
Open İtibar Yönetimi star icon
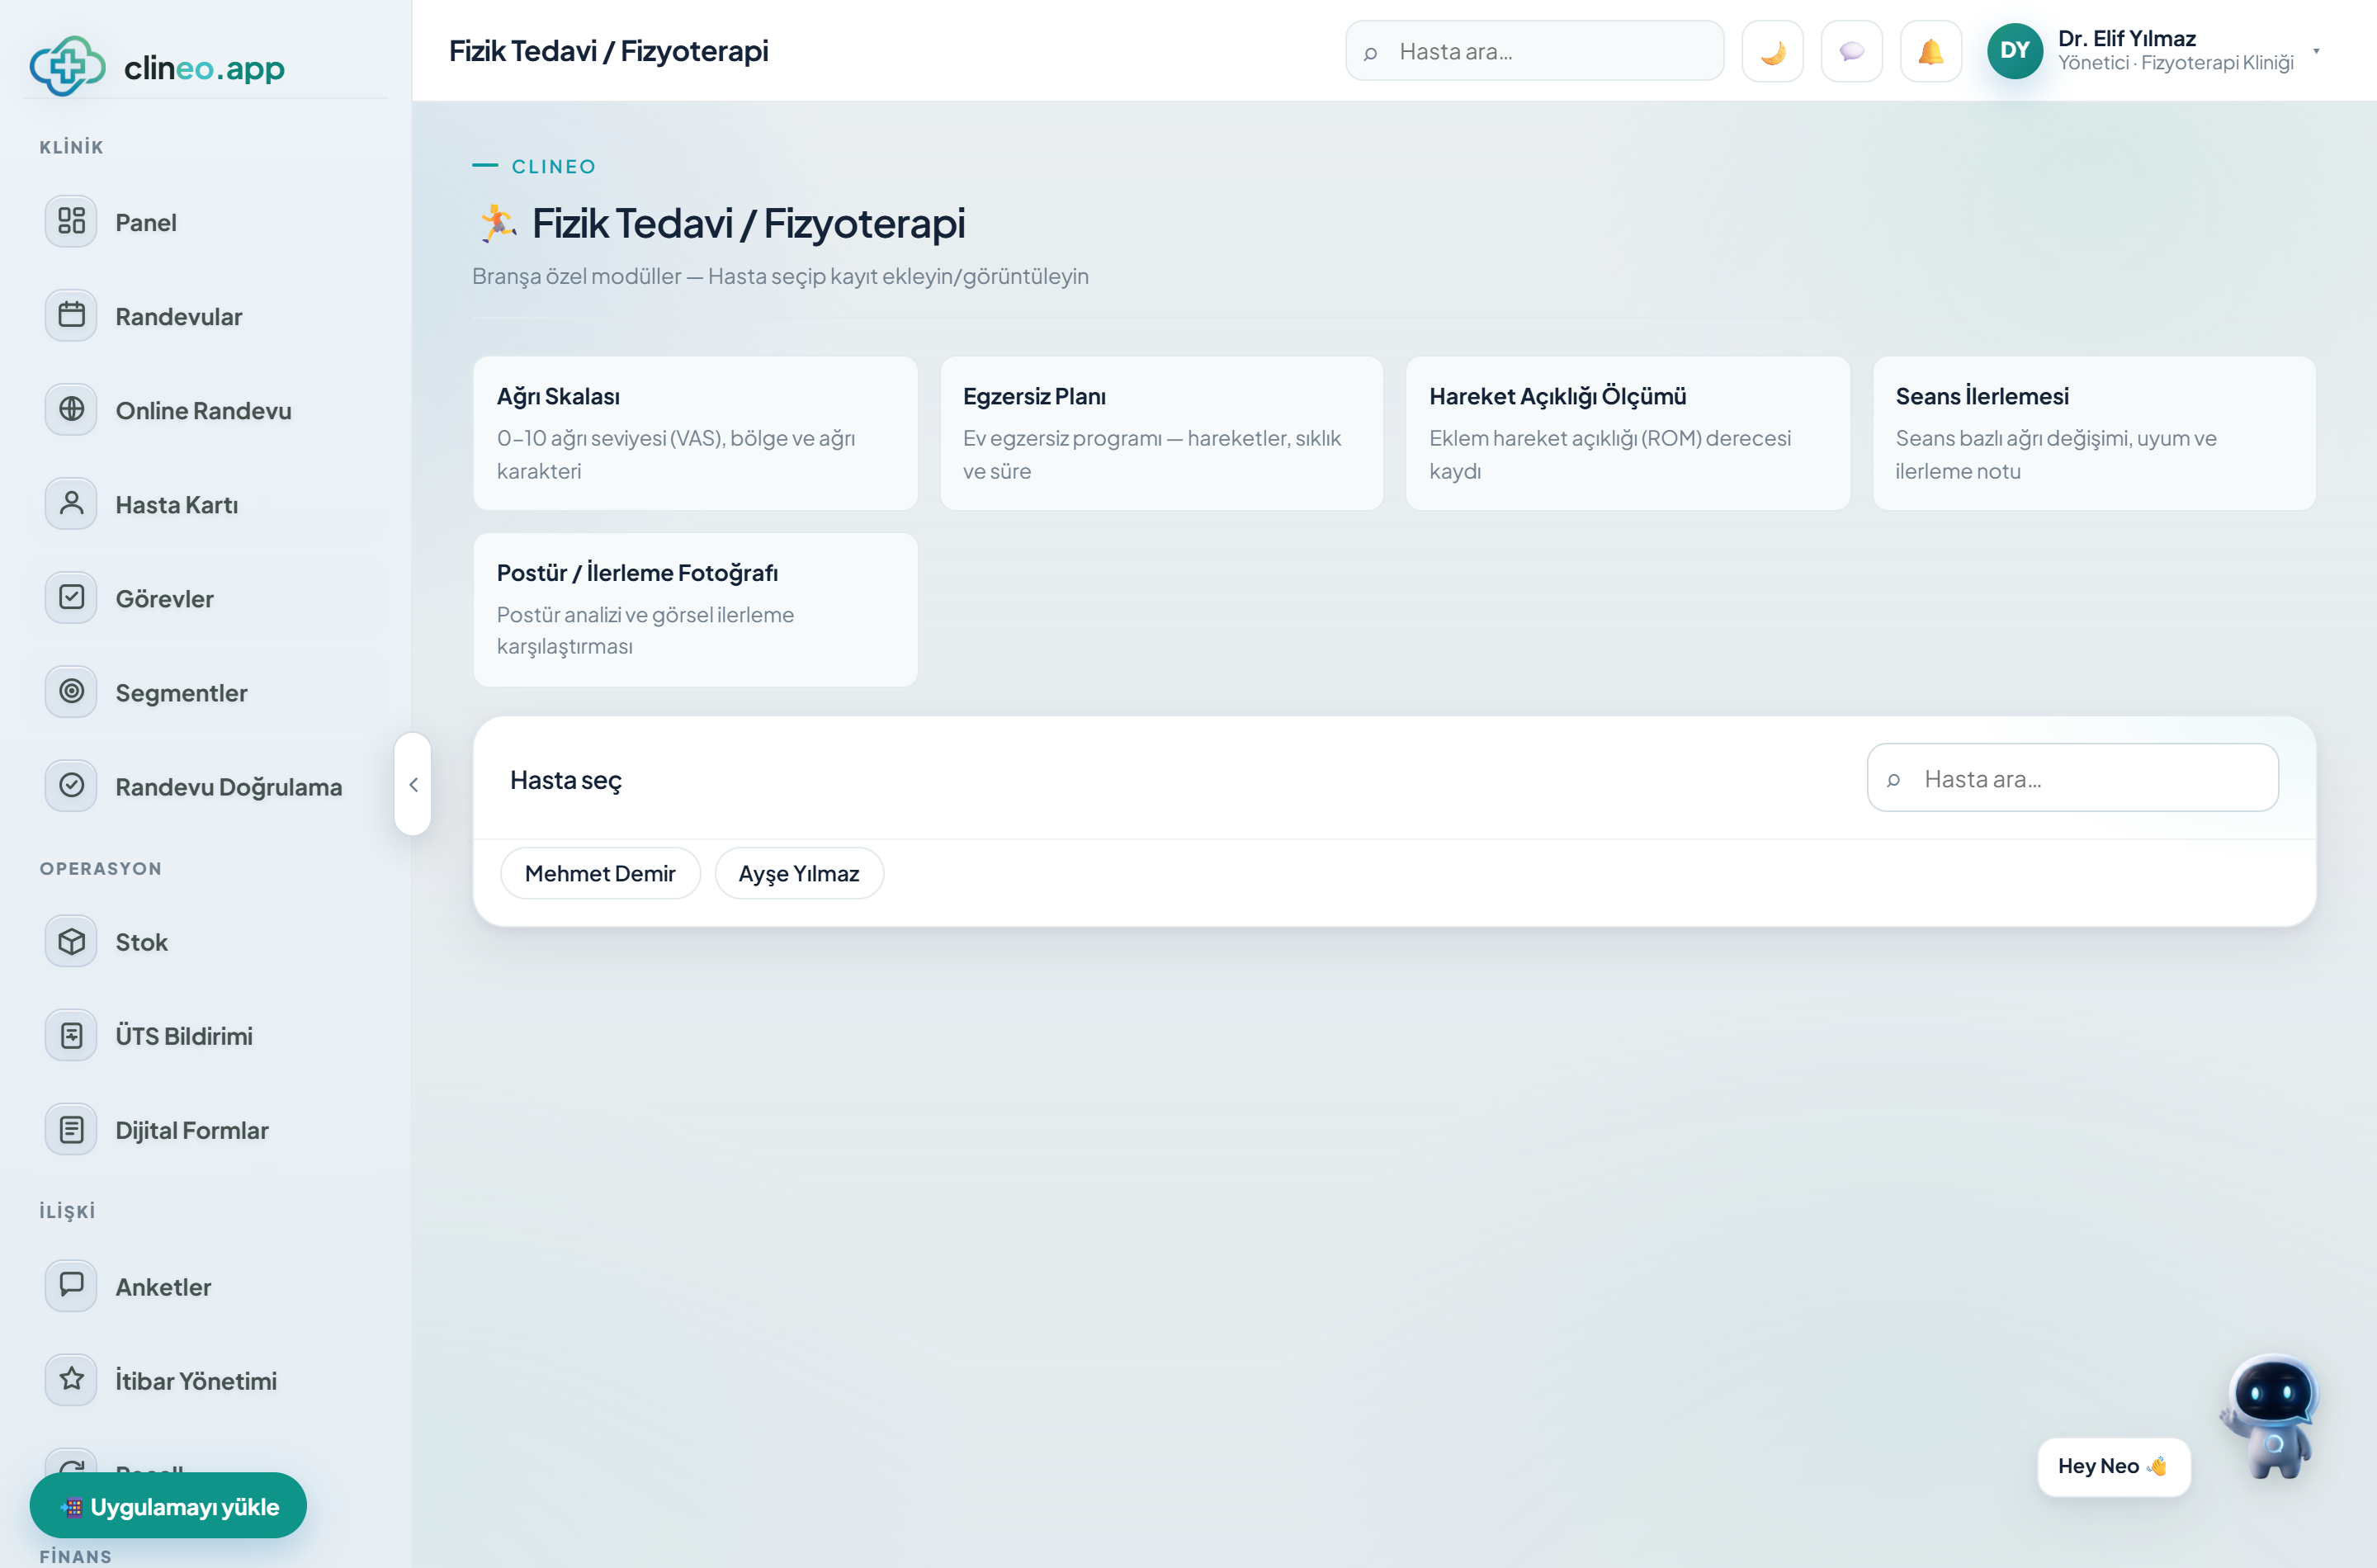pyautogui.click(x=71, y=1379)
